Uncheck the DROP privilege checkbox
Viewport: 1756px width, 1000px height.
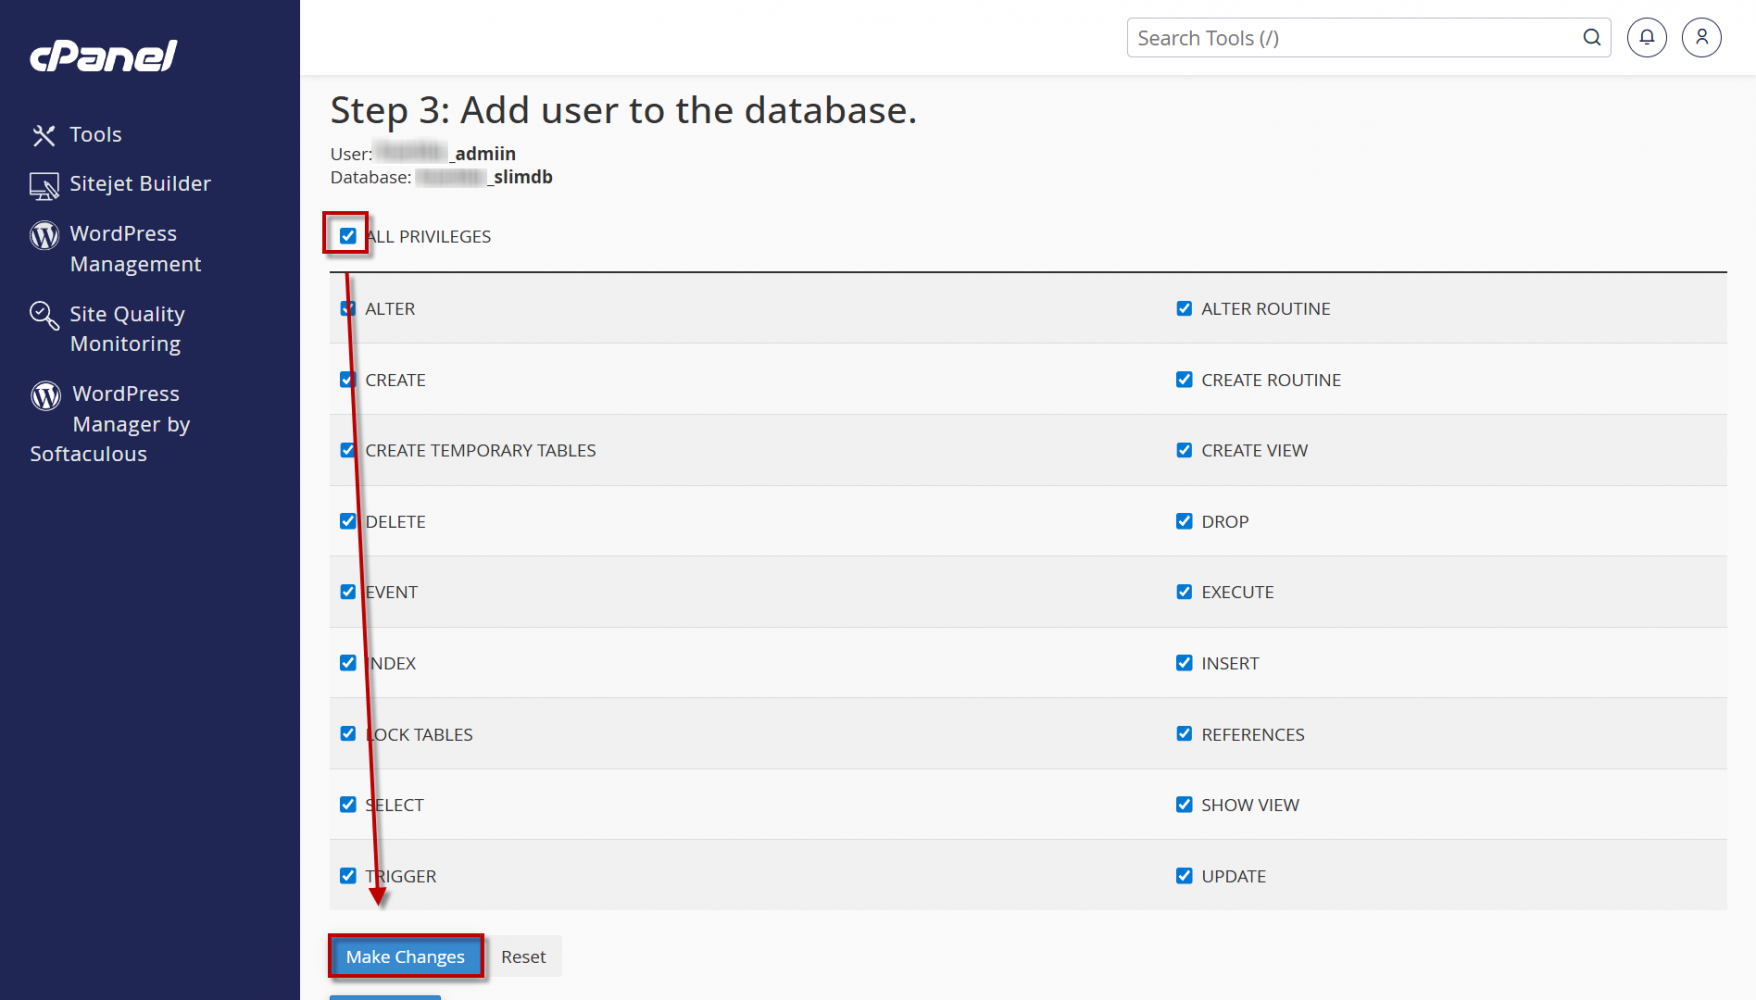click(x=1184, y=521)
